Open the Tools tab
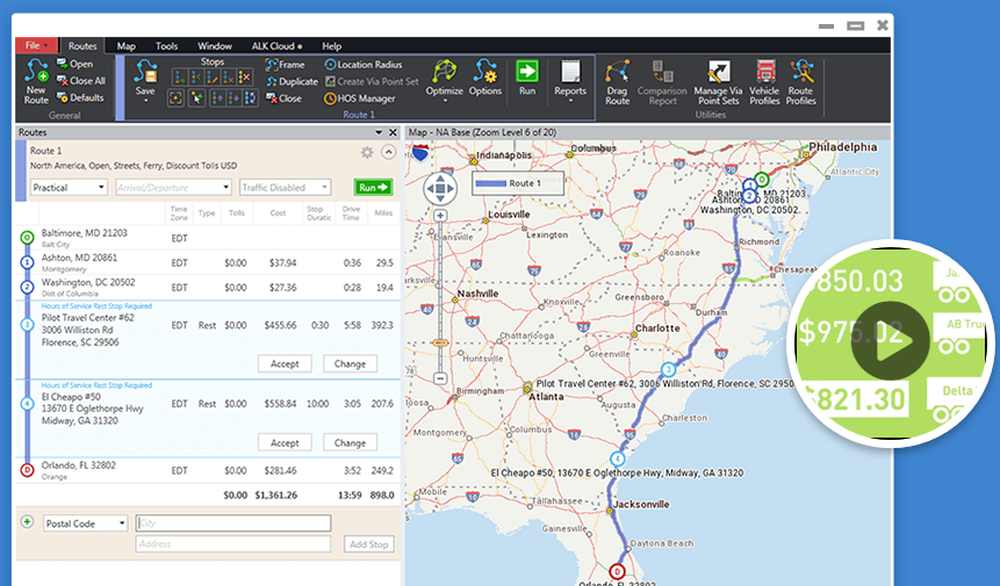 [x=166, y=46]
